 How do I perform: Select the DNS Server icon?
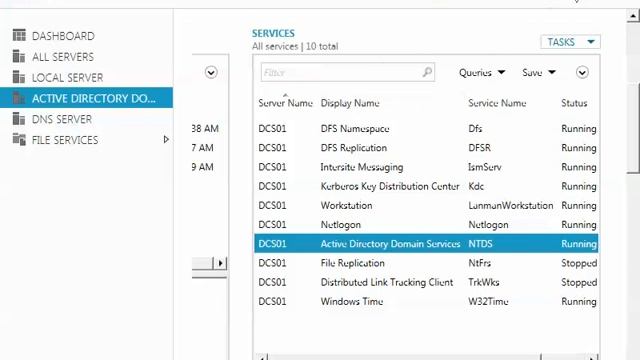19,119
